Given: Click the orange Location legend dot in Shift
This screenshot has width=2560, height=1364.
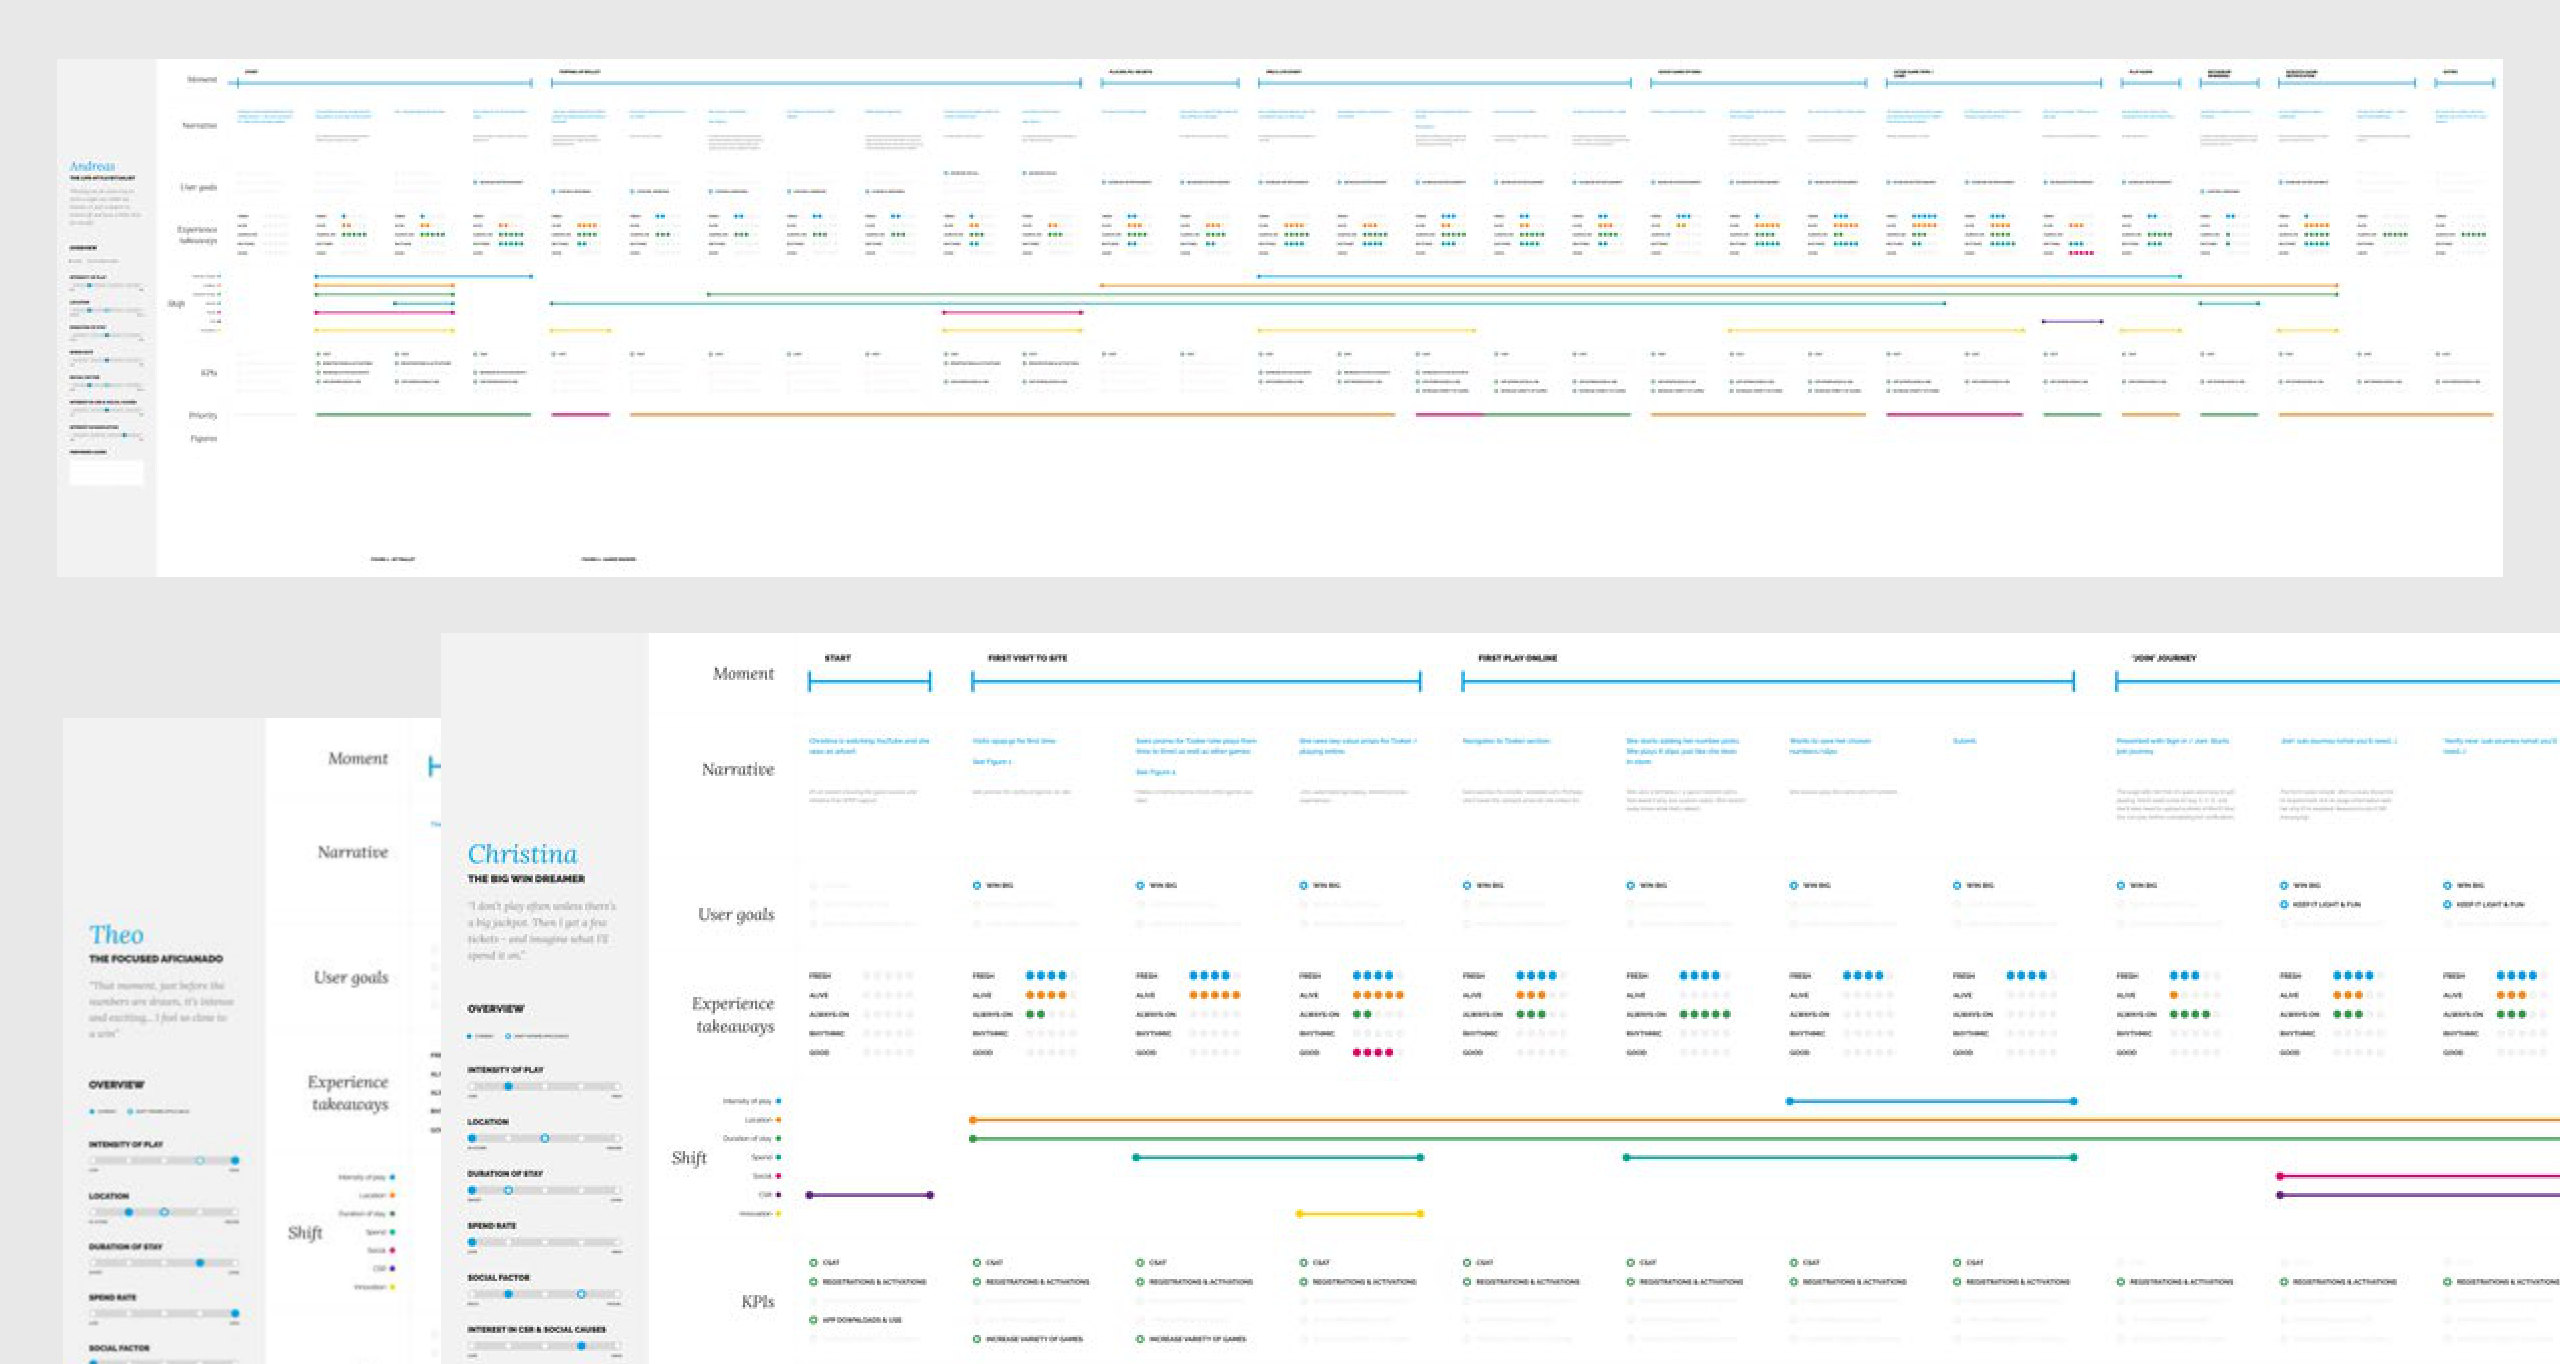Looking at the screenshot, I should [x=778, y=1120].
